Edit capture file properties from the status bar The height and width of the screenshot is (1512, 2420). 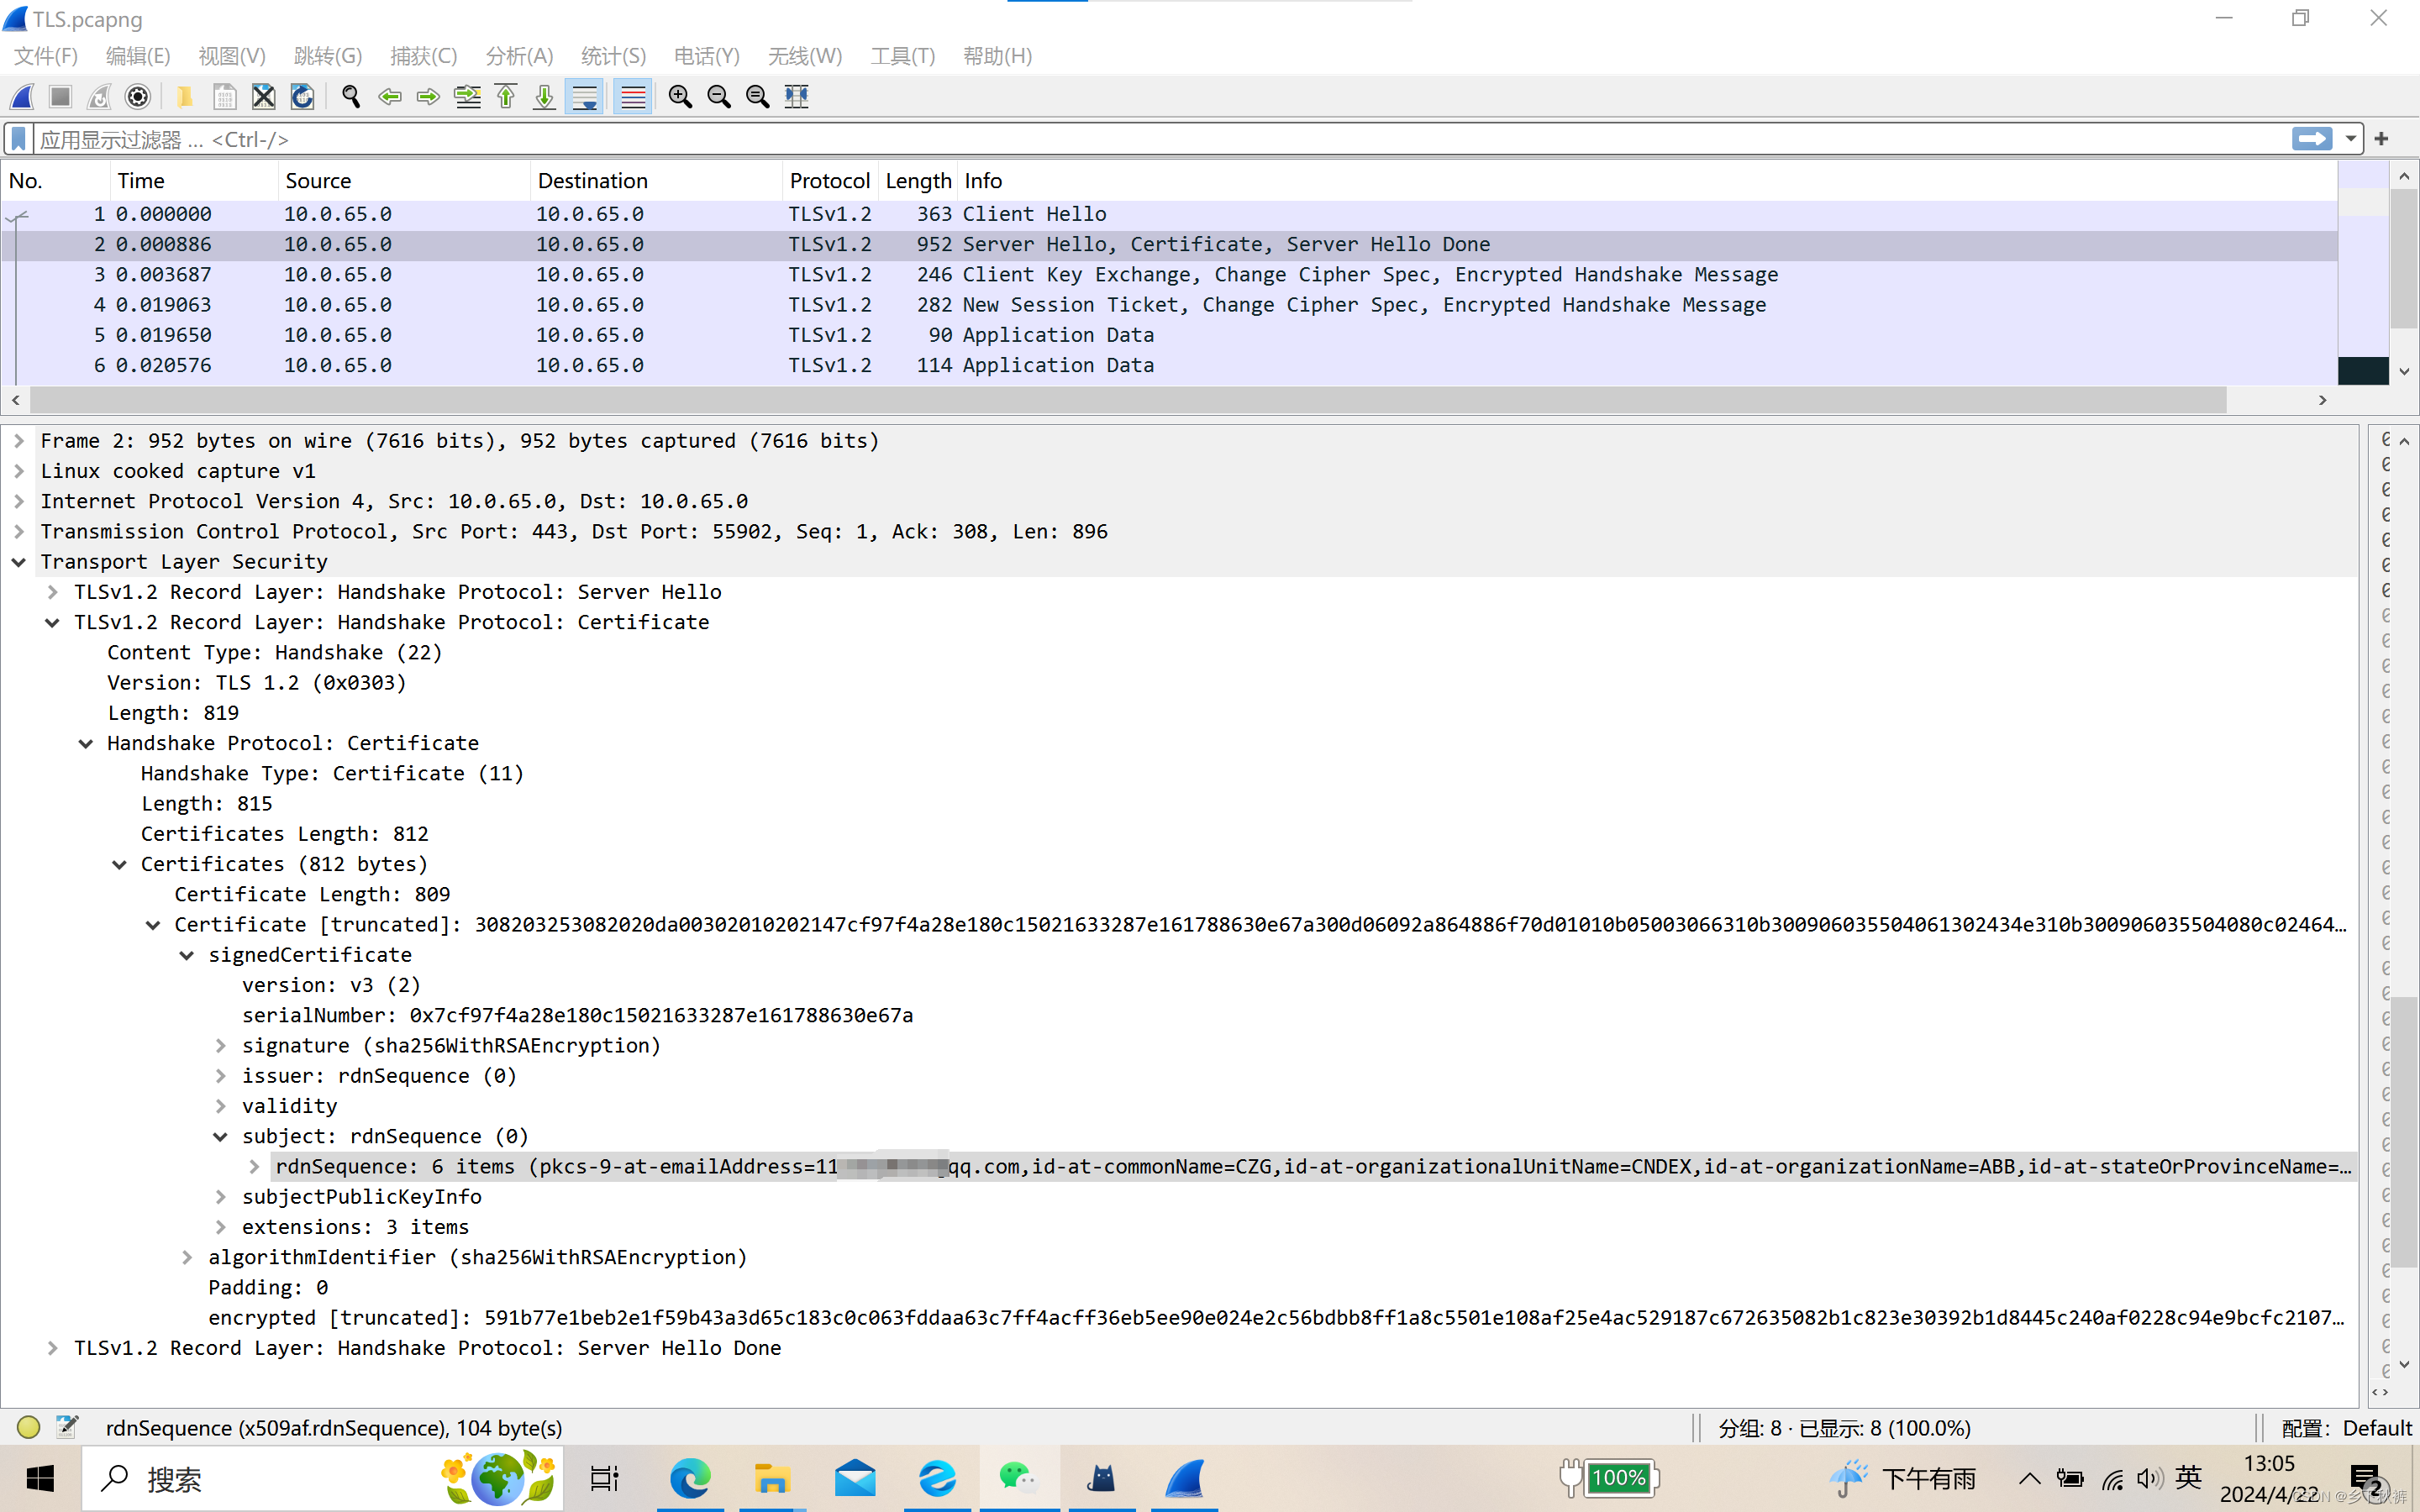tap(67, 1427)
